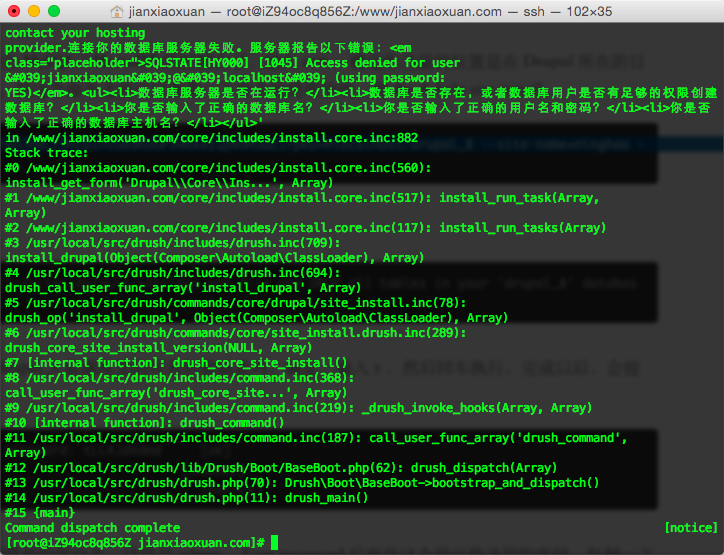
Task: Click the home folder icon in title bar
Action: click(117, 12)
